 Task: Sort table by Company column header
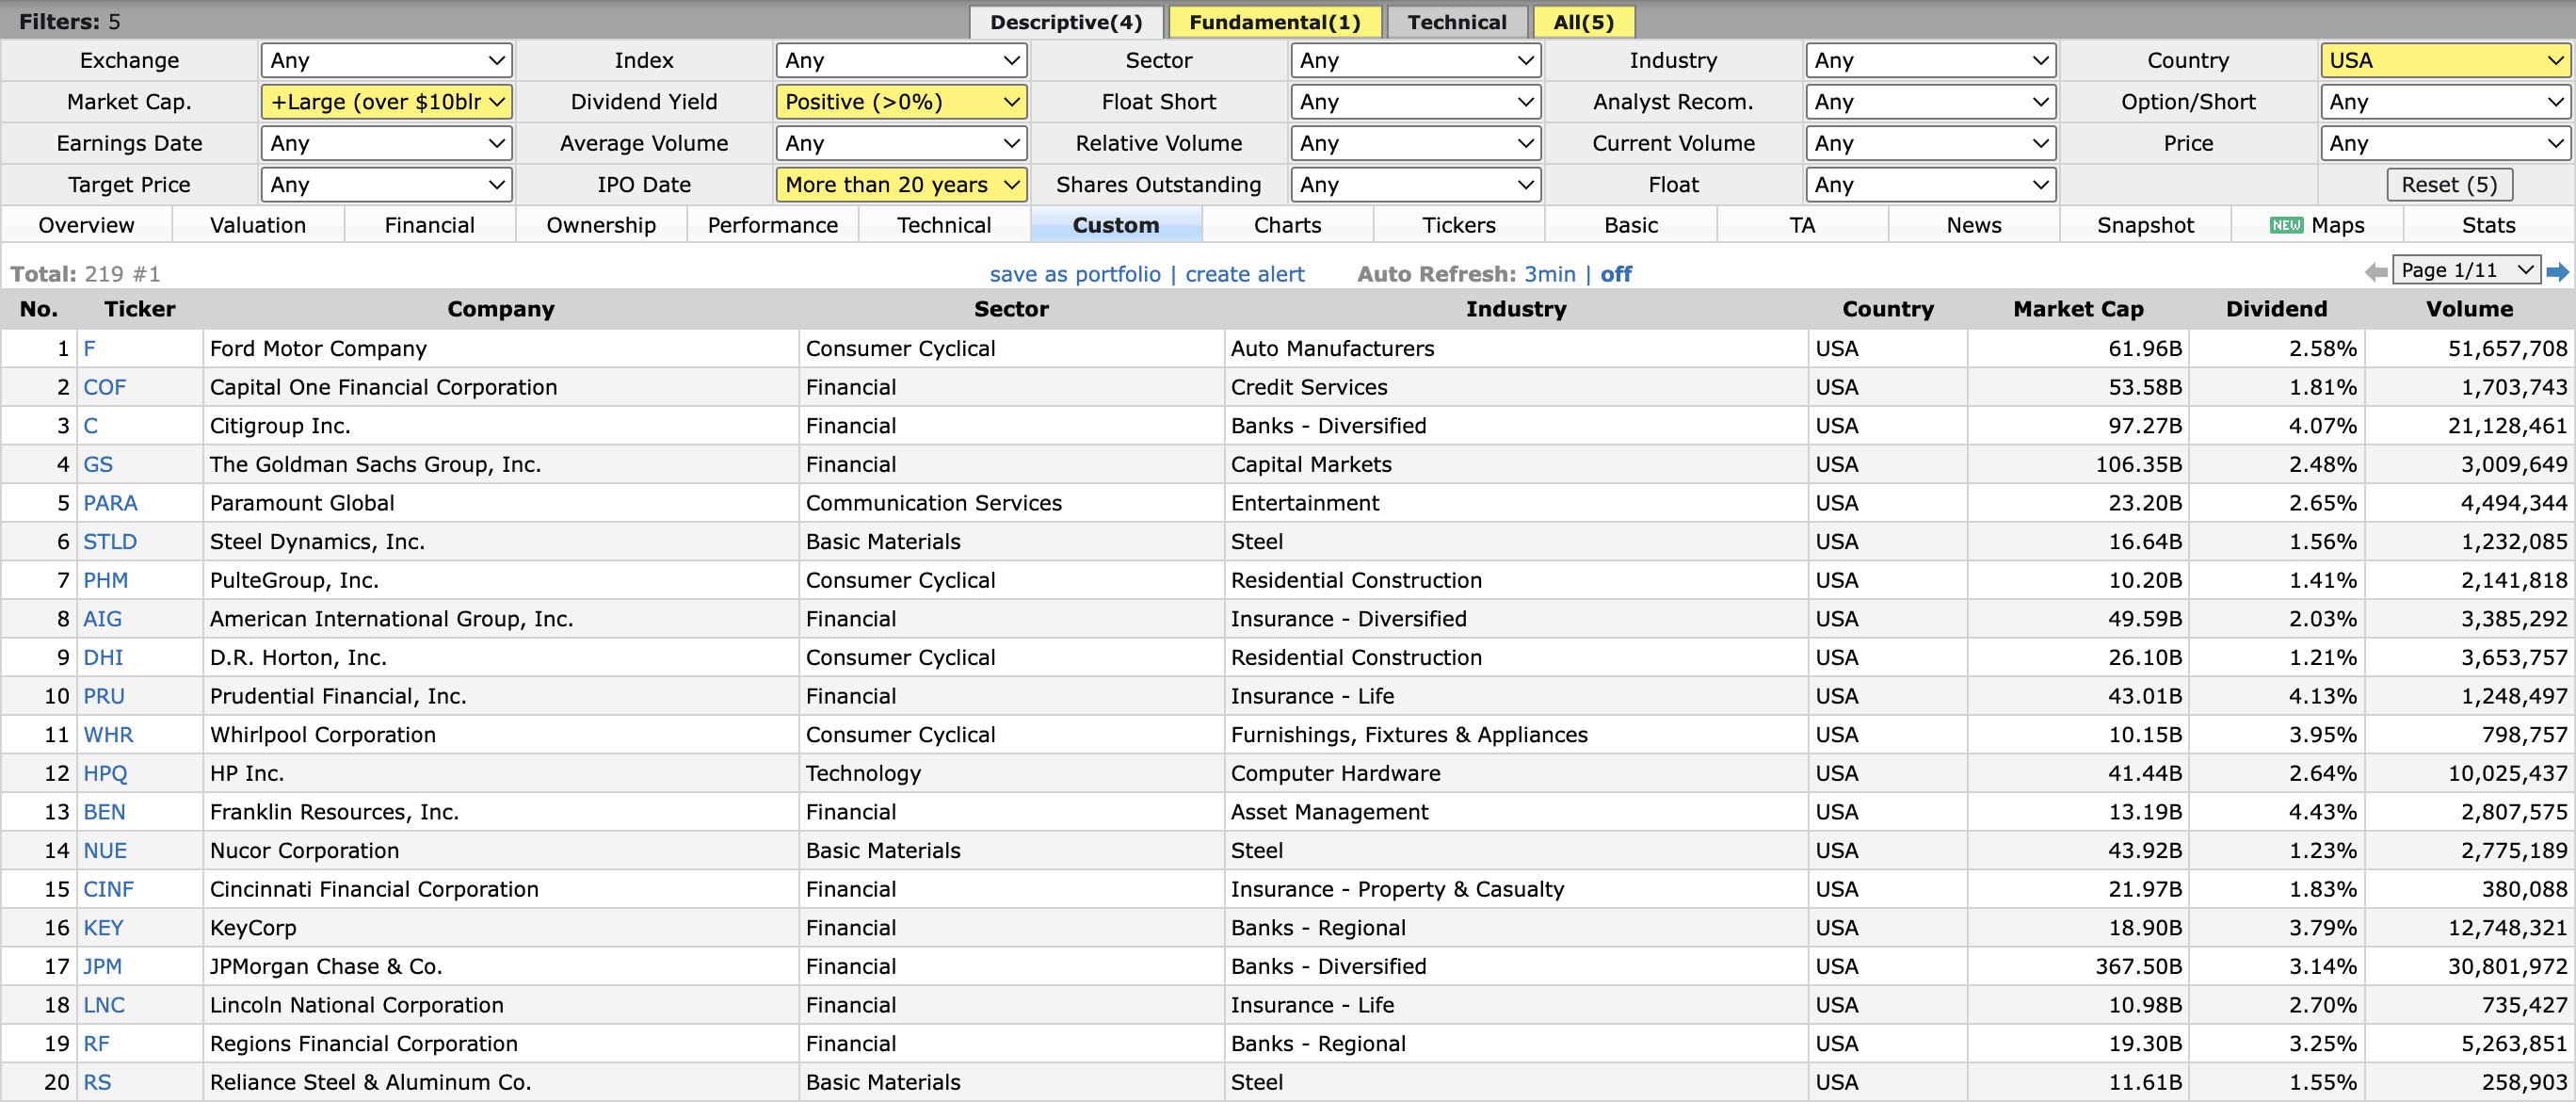tap(501, 309)
